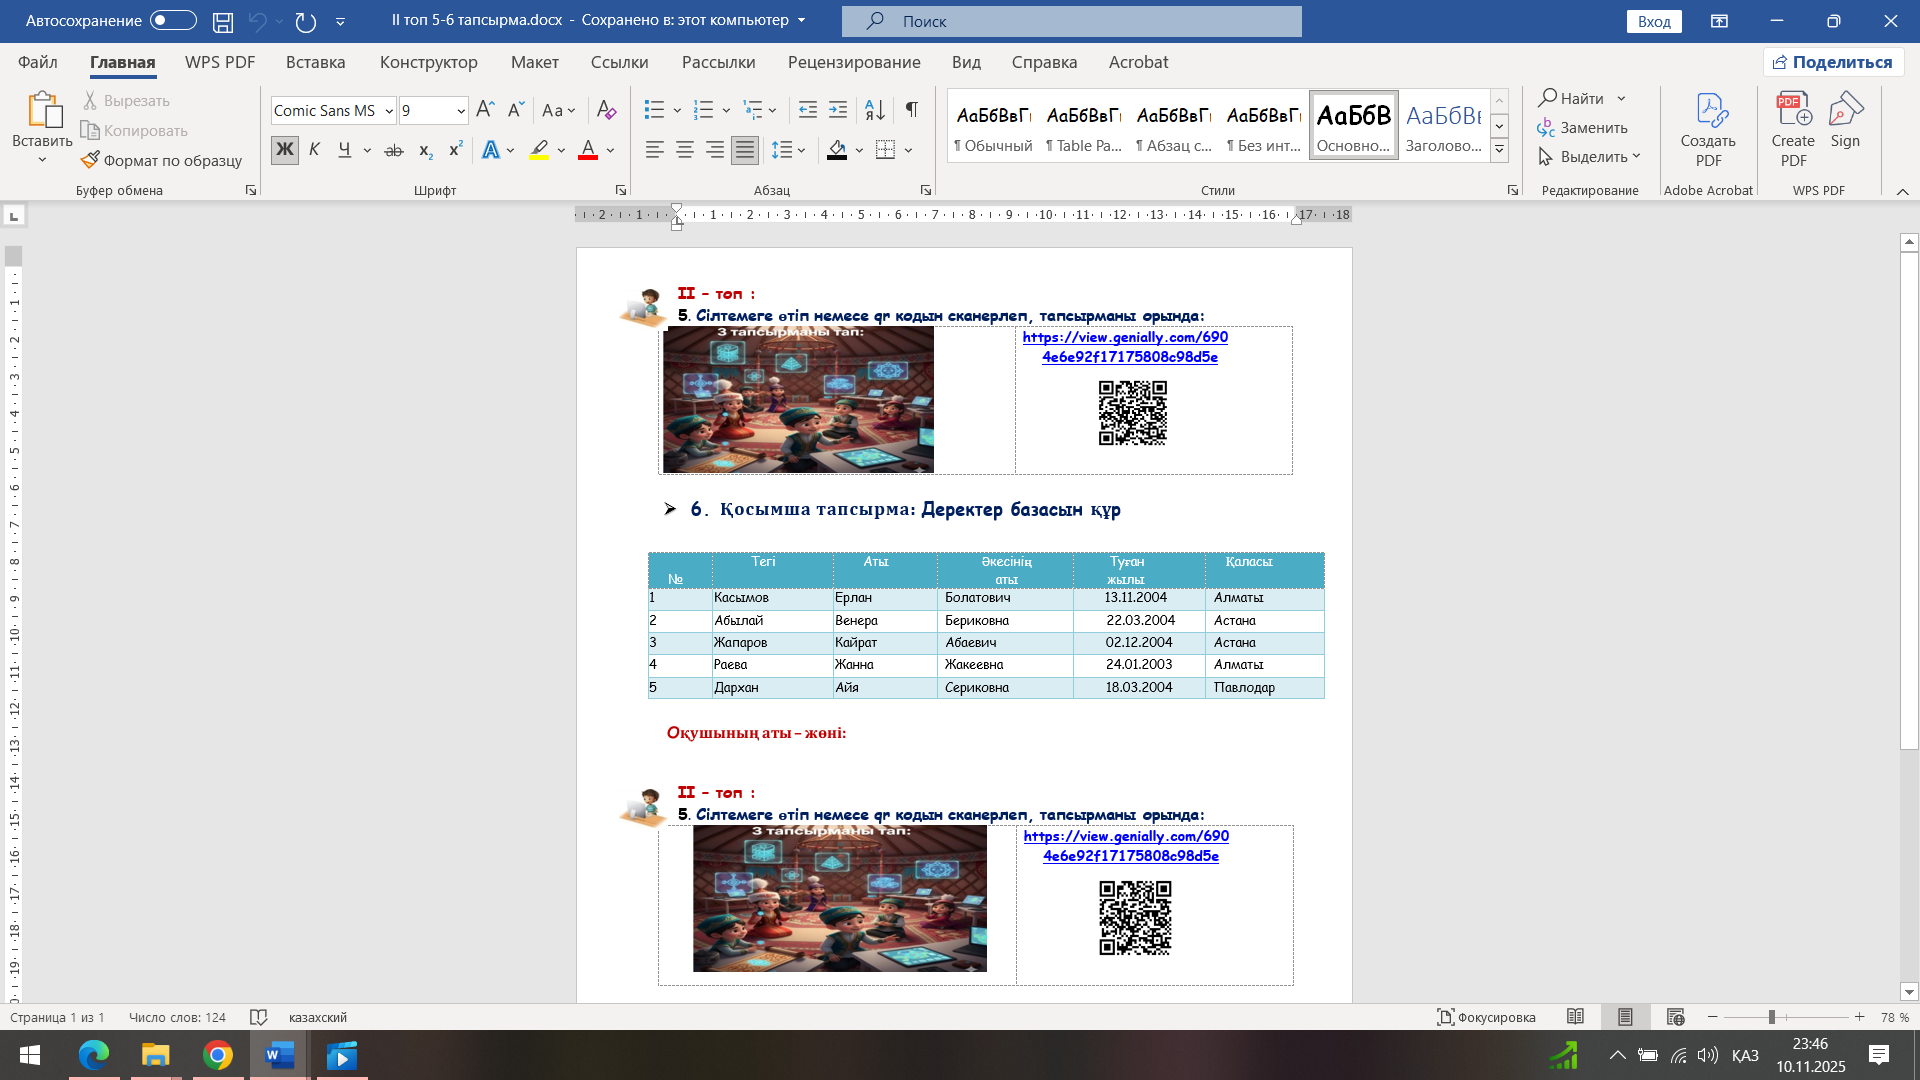1920x1080 pixels.
Task: Open the Вставка ribbon tab
Action: pos(315,62)
